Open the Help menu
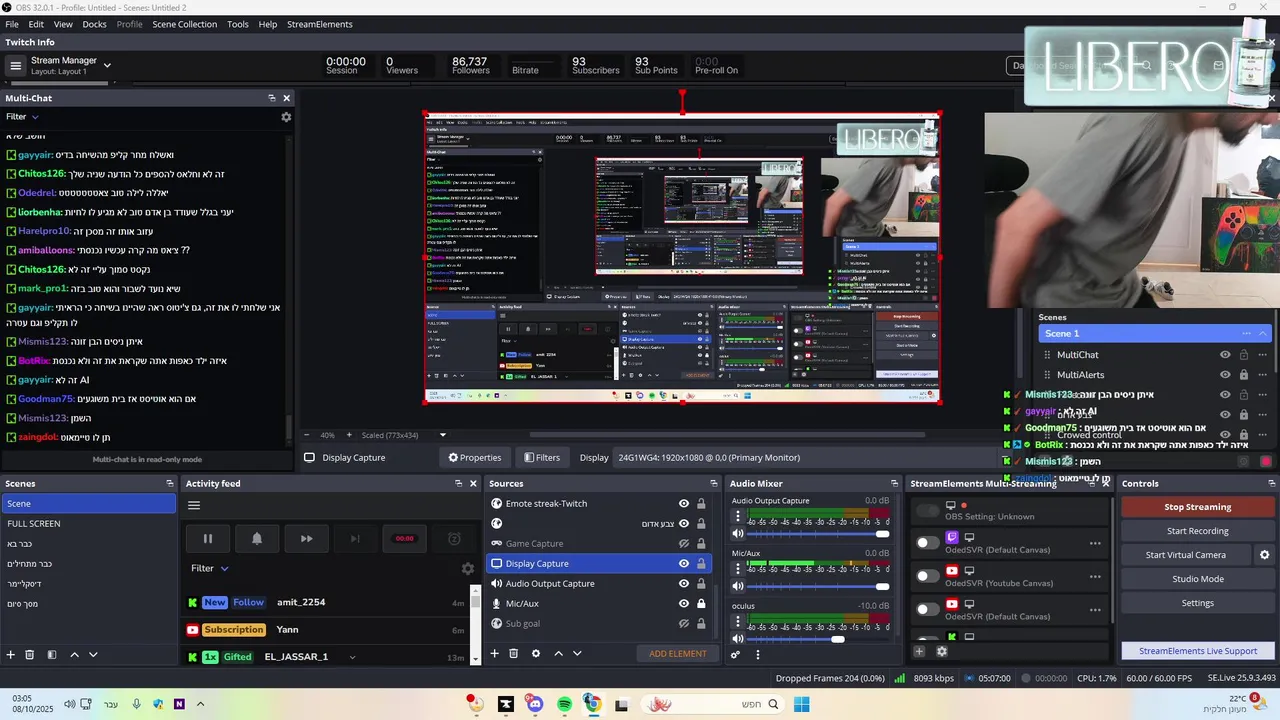This screenshot has height=720, width=1280. pos(268,24)
